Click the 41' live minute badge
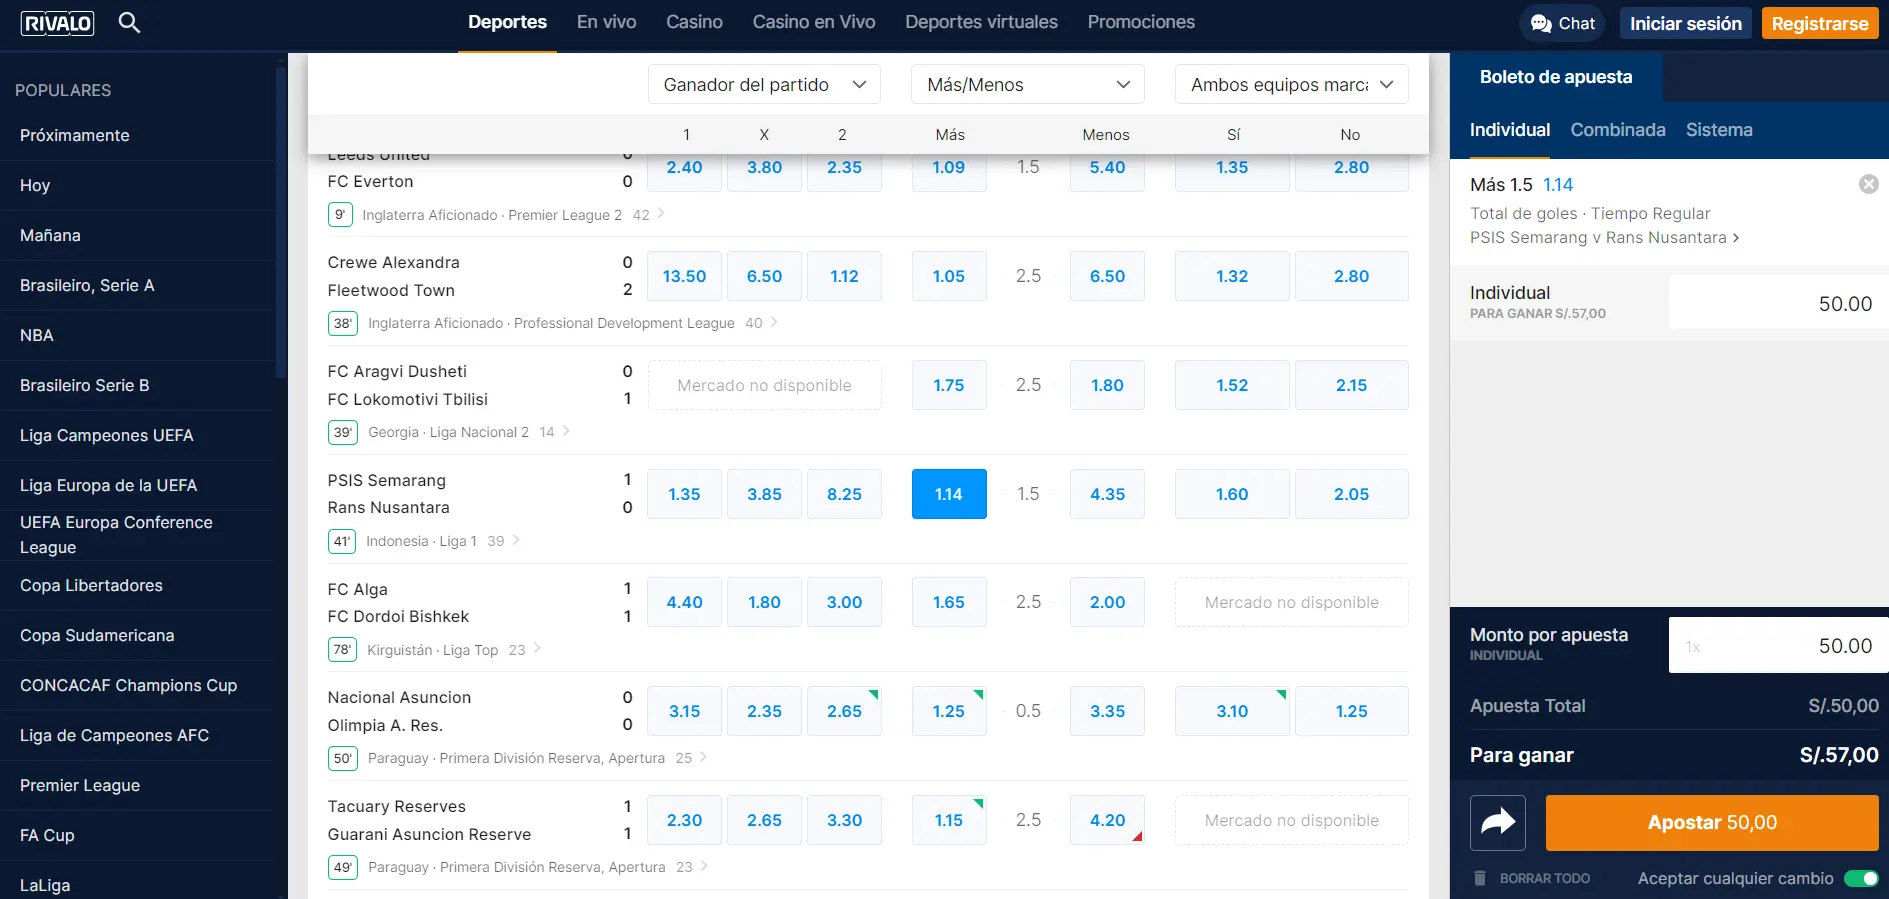This screenshot has height=899, width=1889. pos(342,541)
